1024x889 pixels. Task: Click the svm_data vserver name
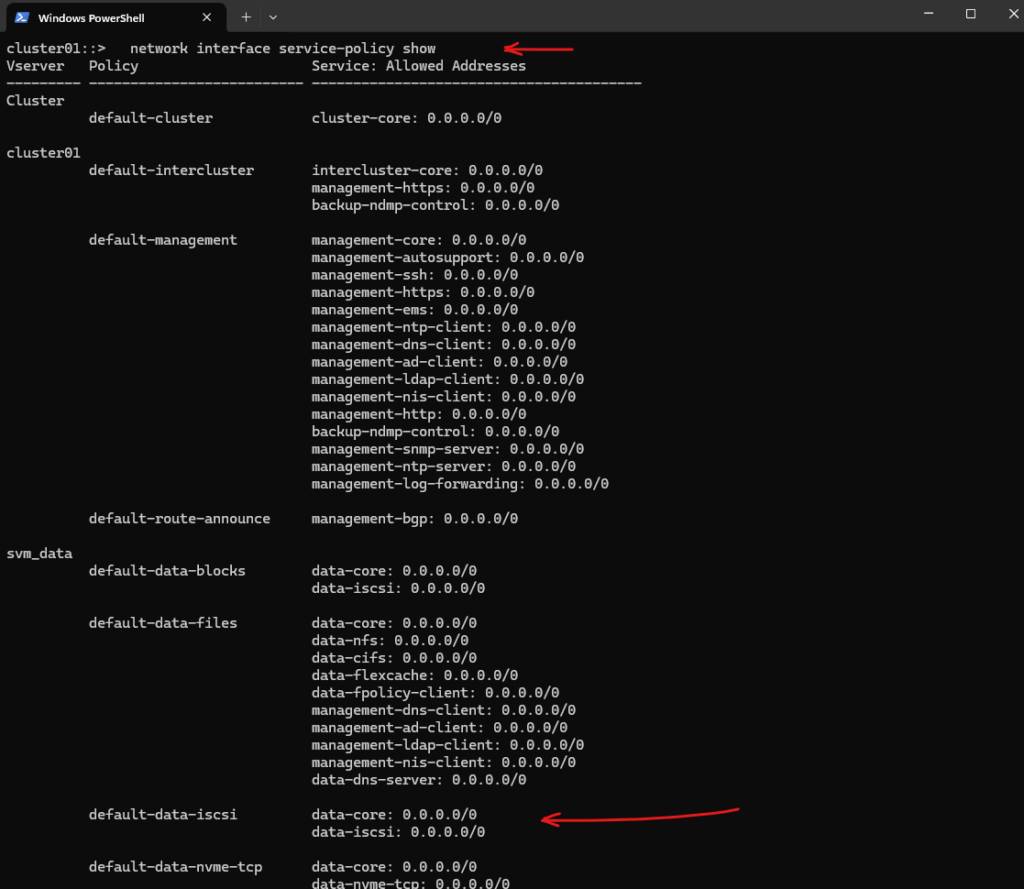(x=39, y=554)
